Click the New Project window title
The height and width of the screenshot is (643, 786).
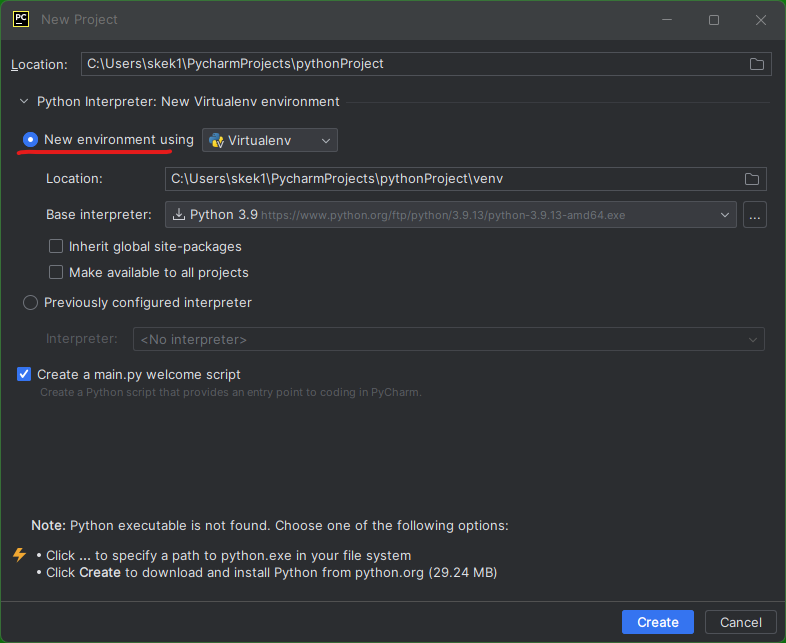[79, 20]
